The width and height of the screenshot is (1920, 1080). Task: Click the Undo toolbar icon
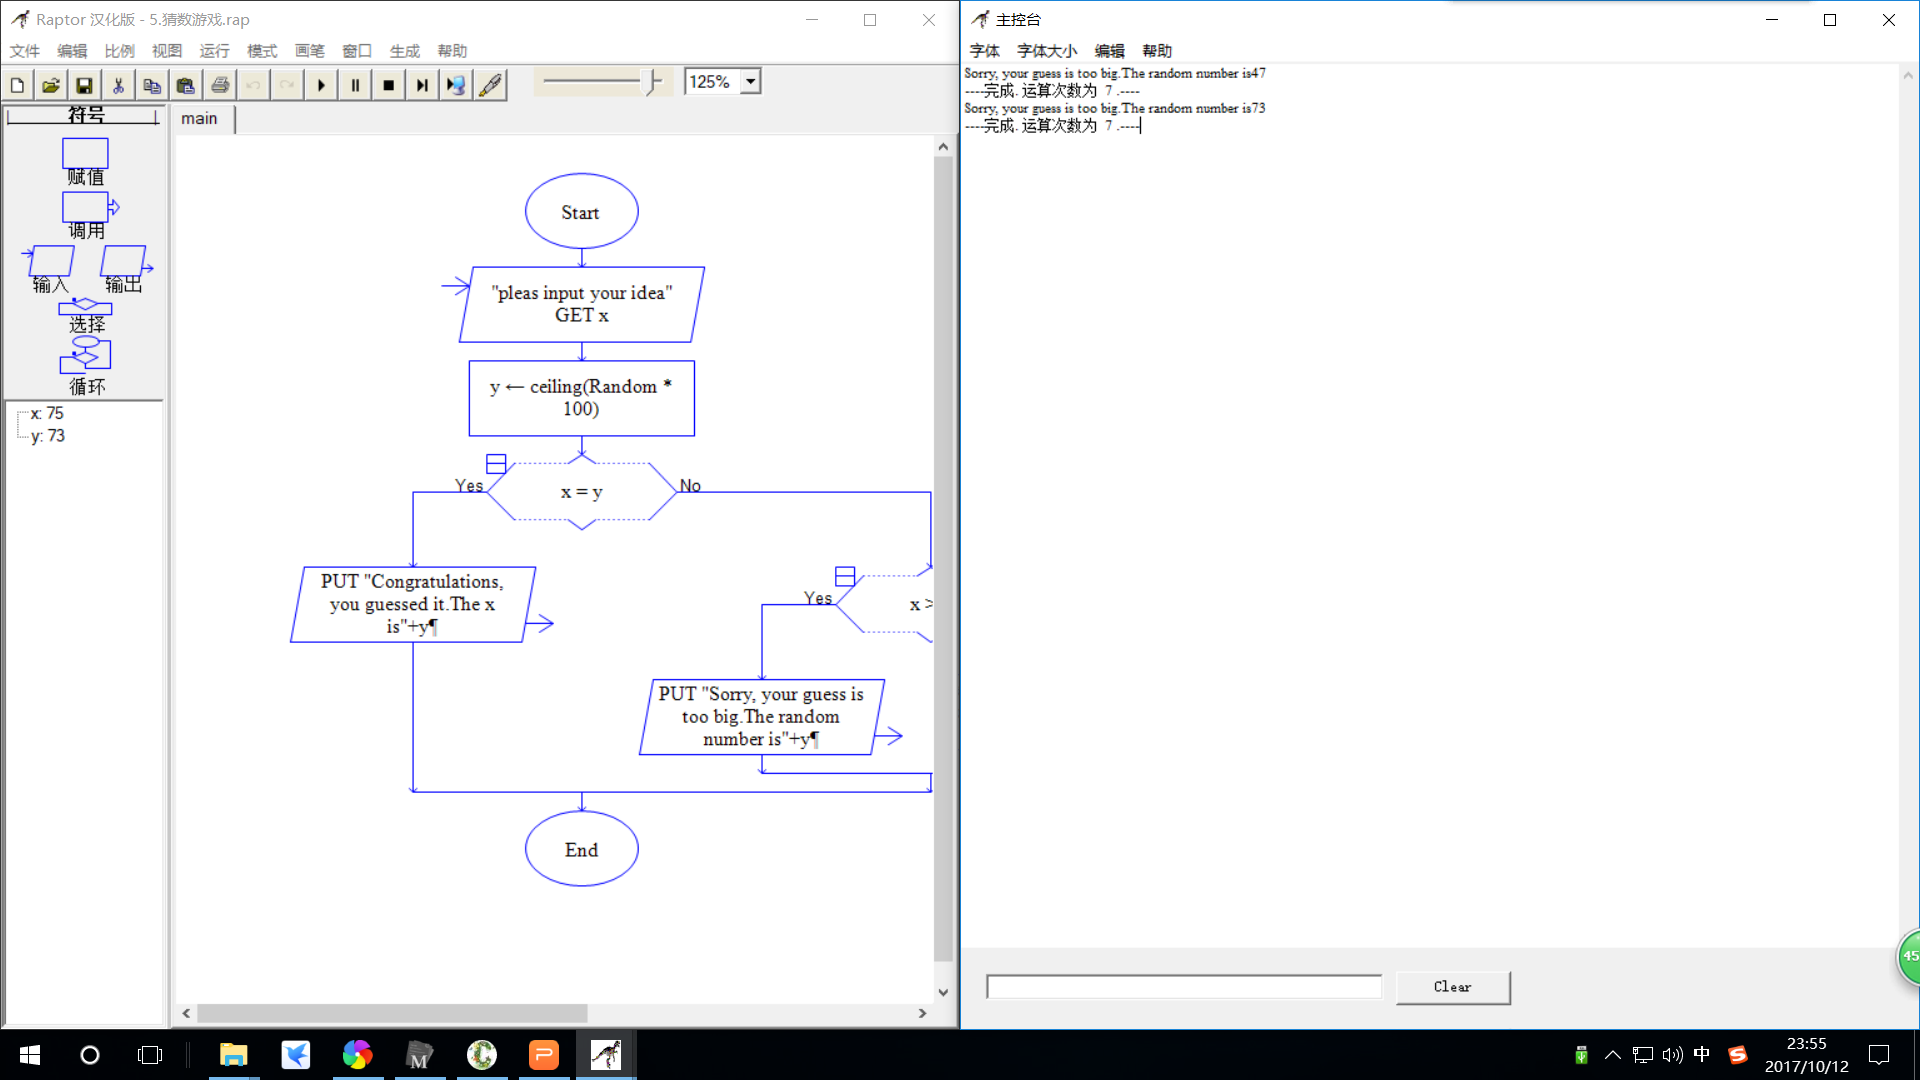pos(253,85)
